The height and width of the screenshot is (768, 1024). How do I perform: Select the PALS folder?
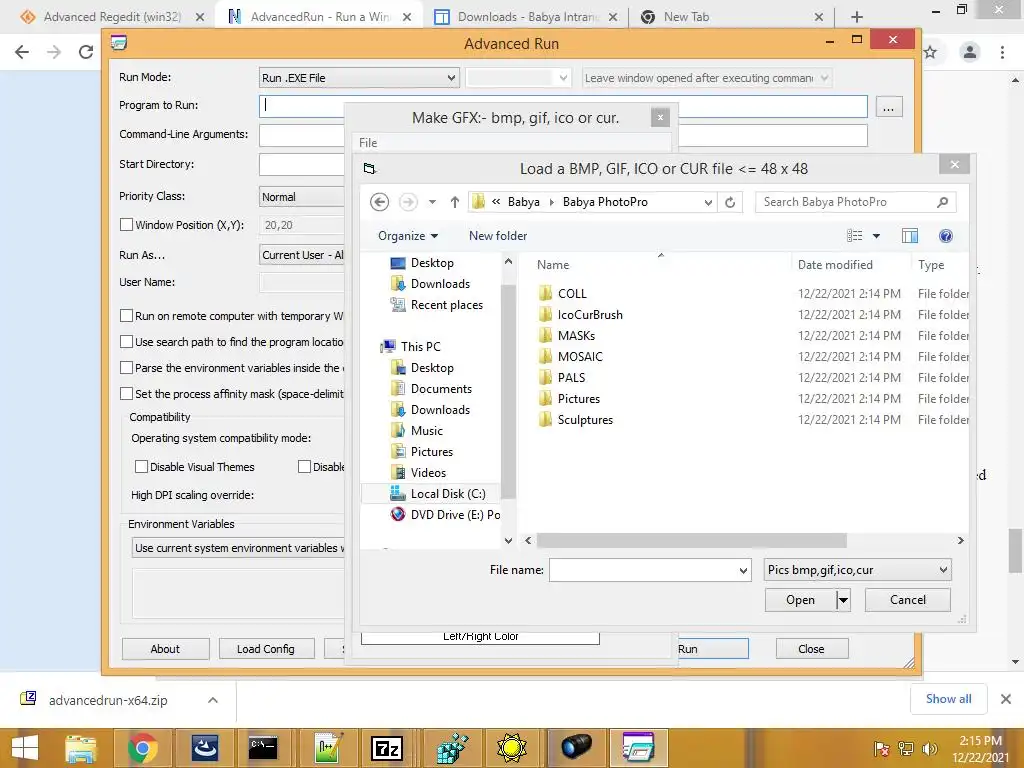click(571, 377)
